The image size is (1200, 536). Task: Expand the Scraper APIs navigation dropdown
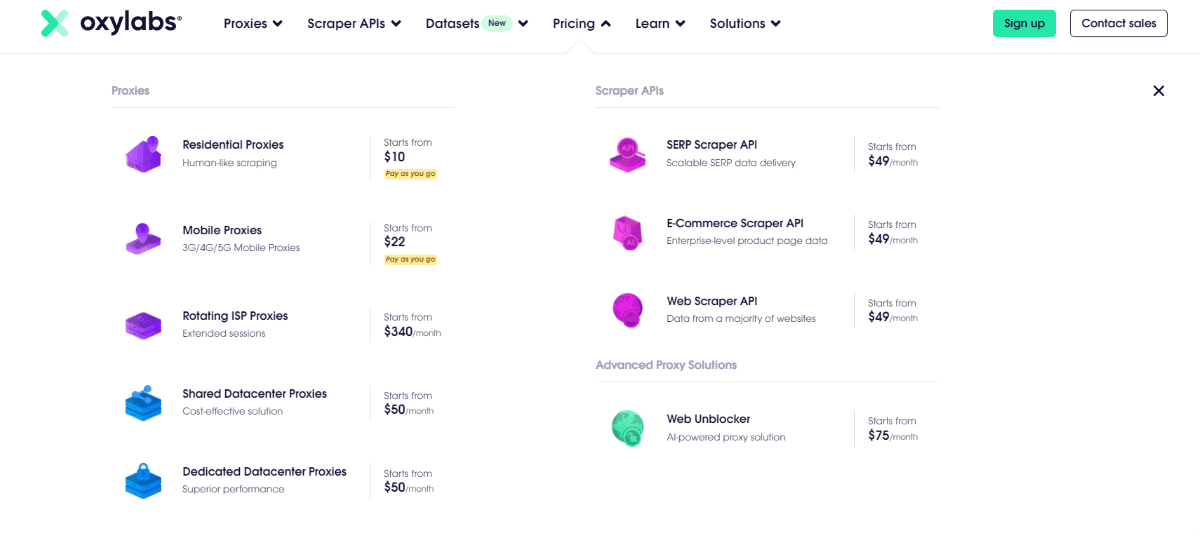(x=354, y=23)
